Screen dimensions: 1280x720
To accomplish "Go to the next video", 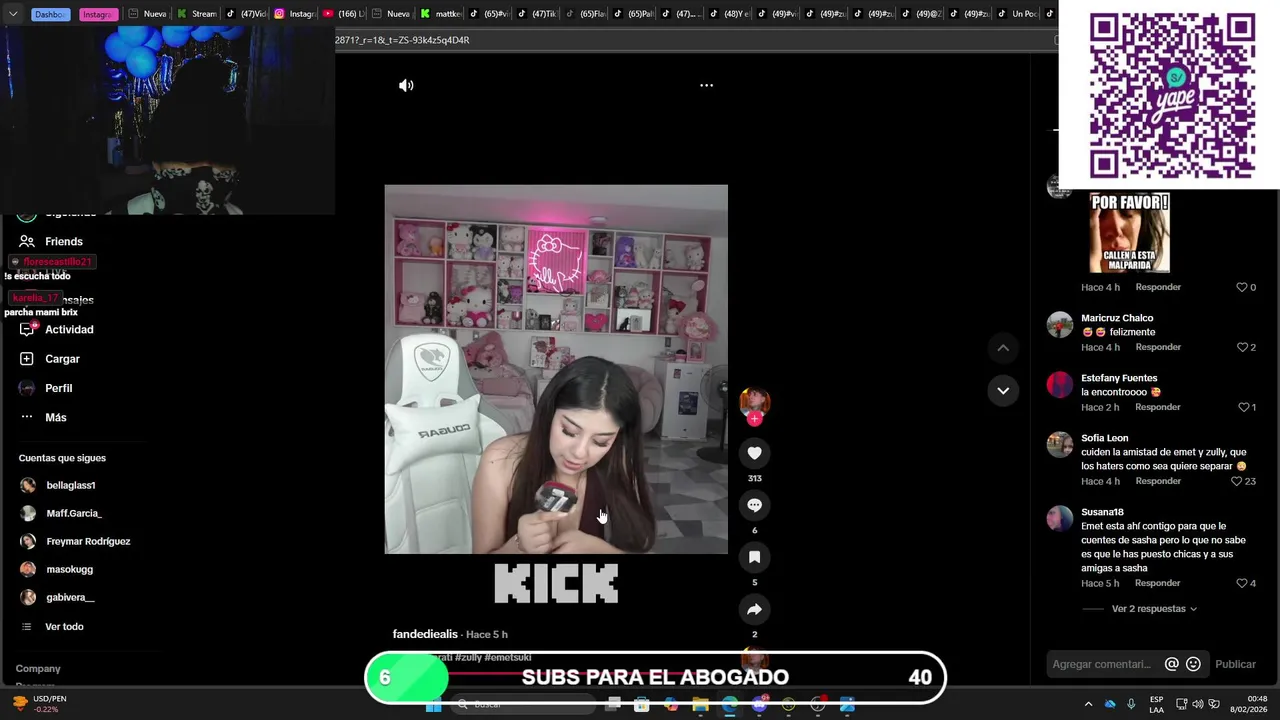I will [1003, 390].
